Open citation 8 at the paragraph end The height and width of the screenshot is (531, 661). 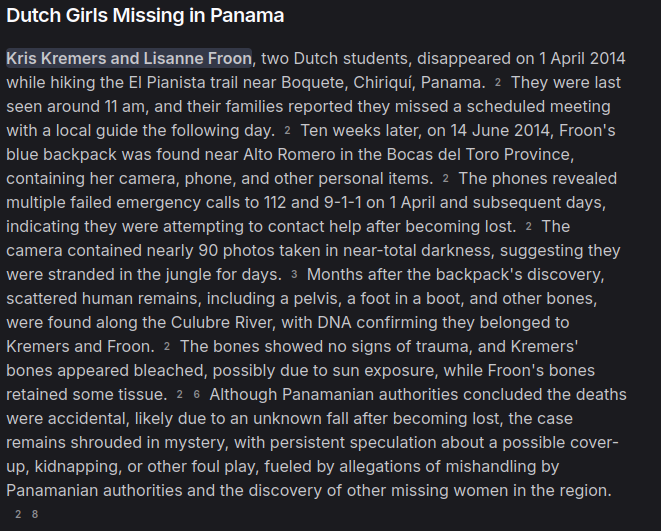point(35,514)
